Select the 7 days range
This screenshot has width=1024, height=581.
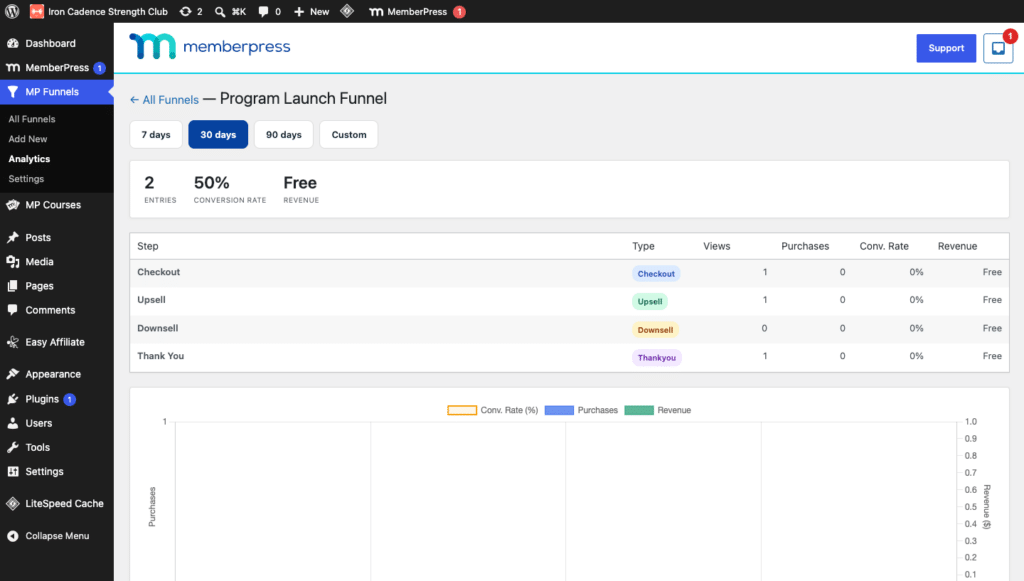point(156,134)
